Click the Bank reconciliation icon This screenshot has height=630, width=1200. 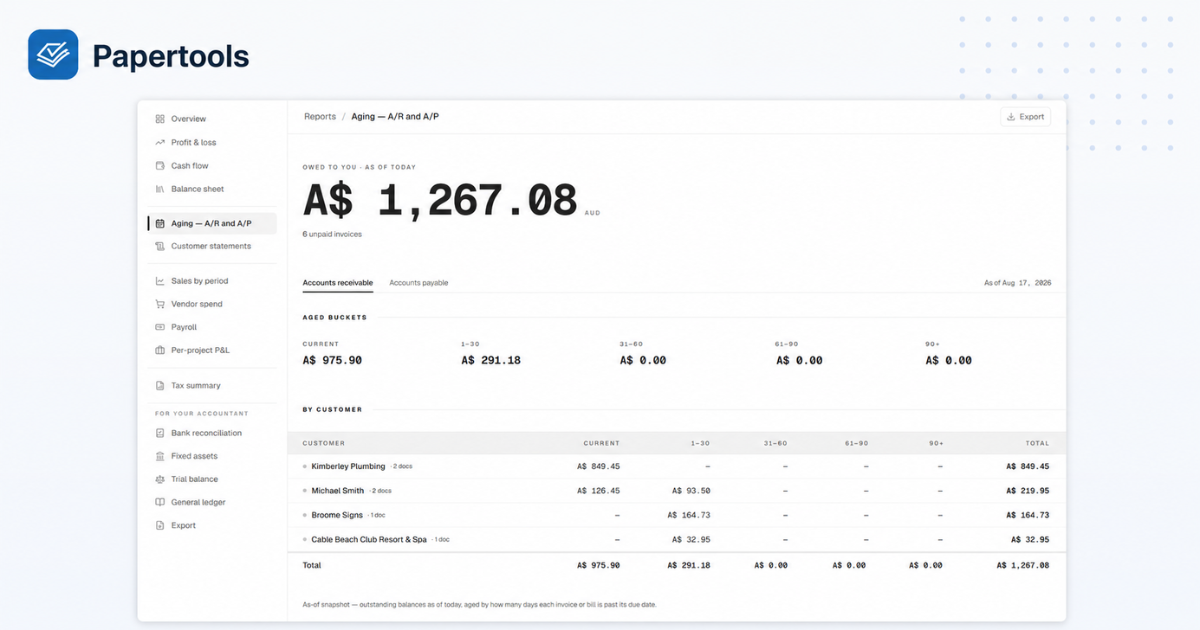(160, 433)
